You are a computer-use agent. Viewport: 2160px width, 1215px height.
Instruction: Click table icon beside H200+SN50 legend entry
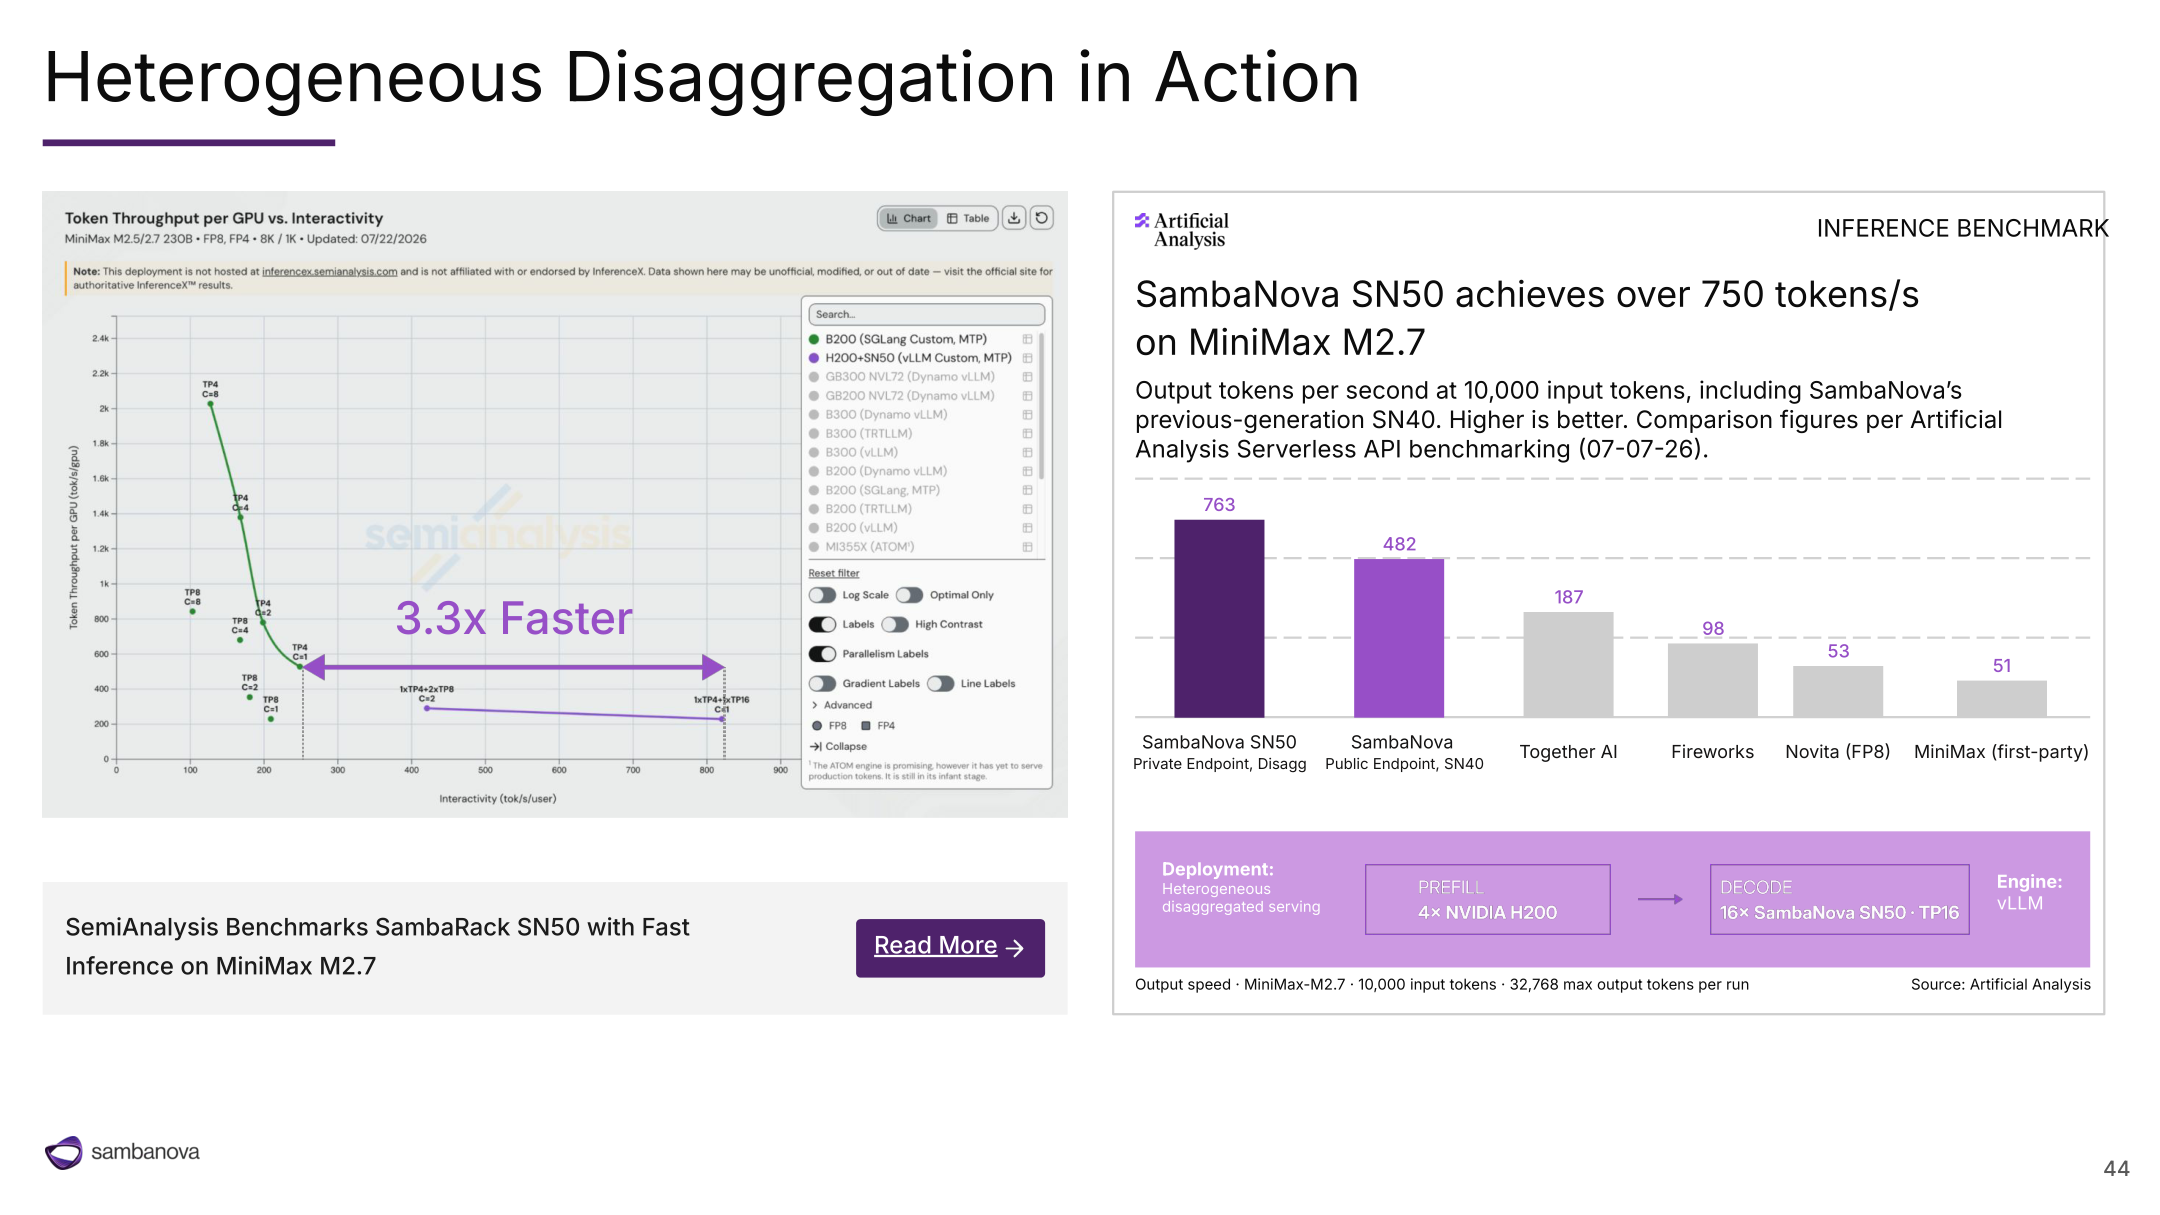pyautogui.click(x=1027, y=358)
